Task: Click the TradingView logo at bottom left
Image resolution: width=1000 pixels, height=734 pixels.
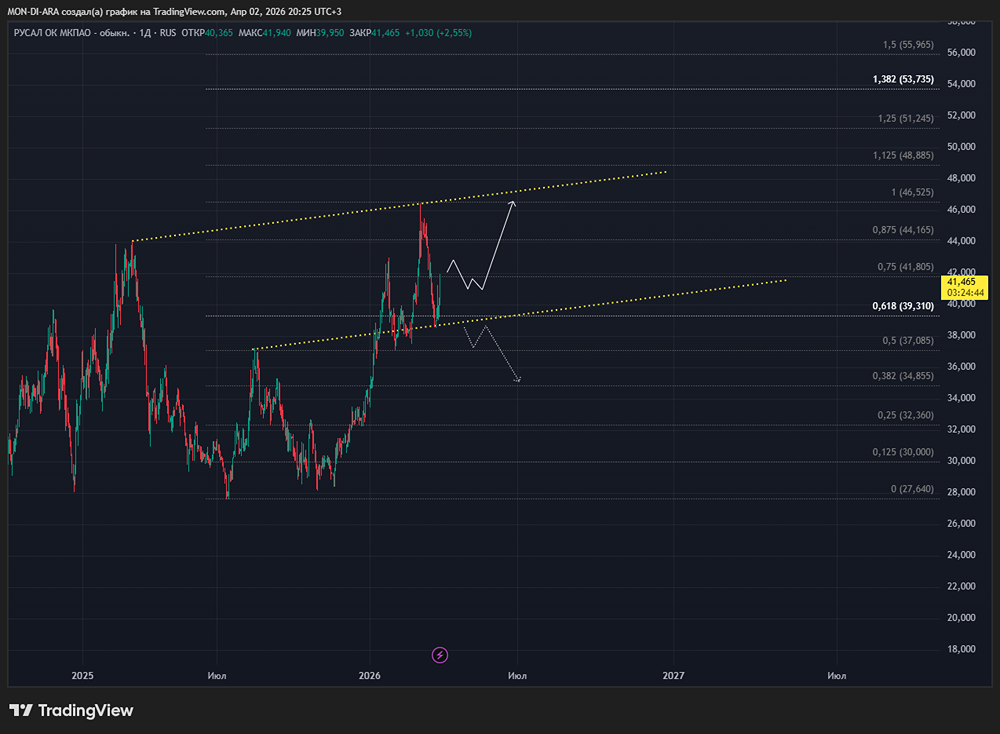Action: point(71,710)
